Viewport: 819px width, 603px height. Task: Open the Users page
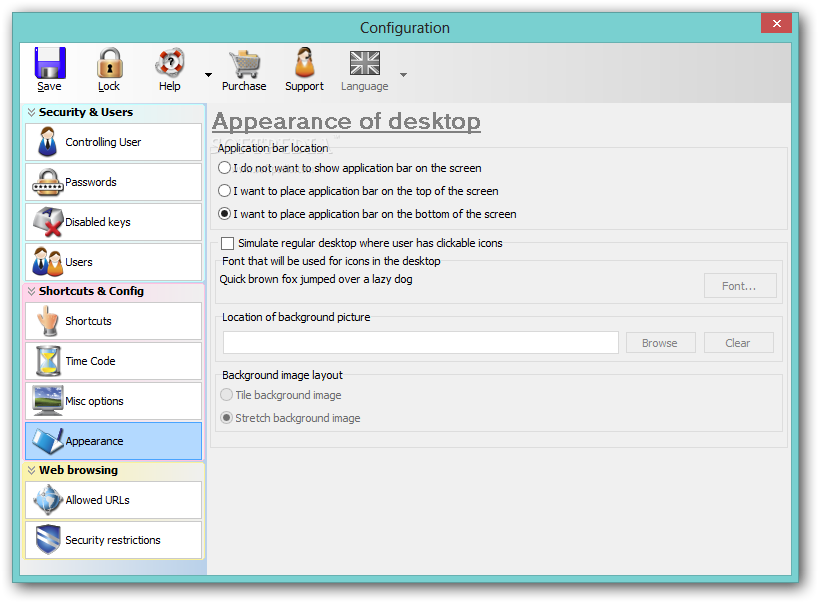[113, 262]
